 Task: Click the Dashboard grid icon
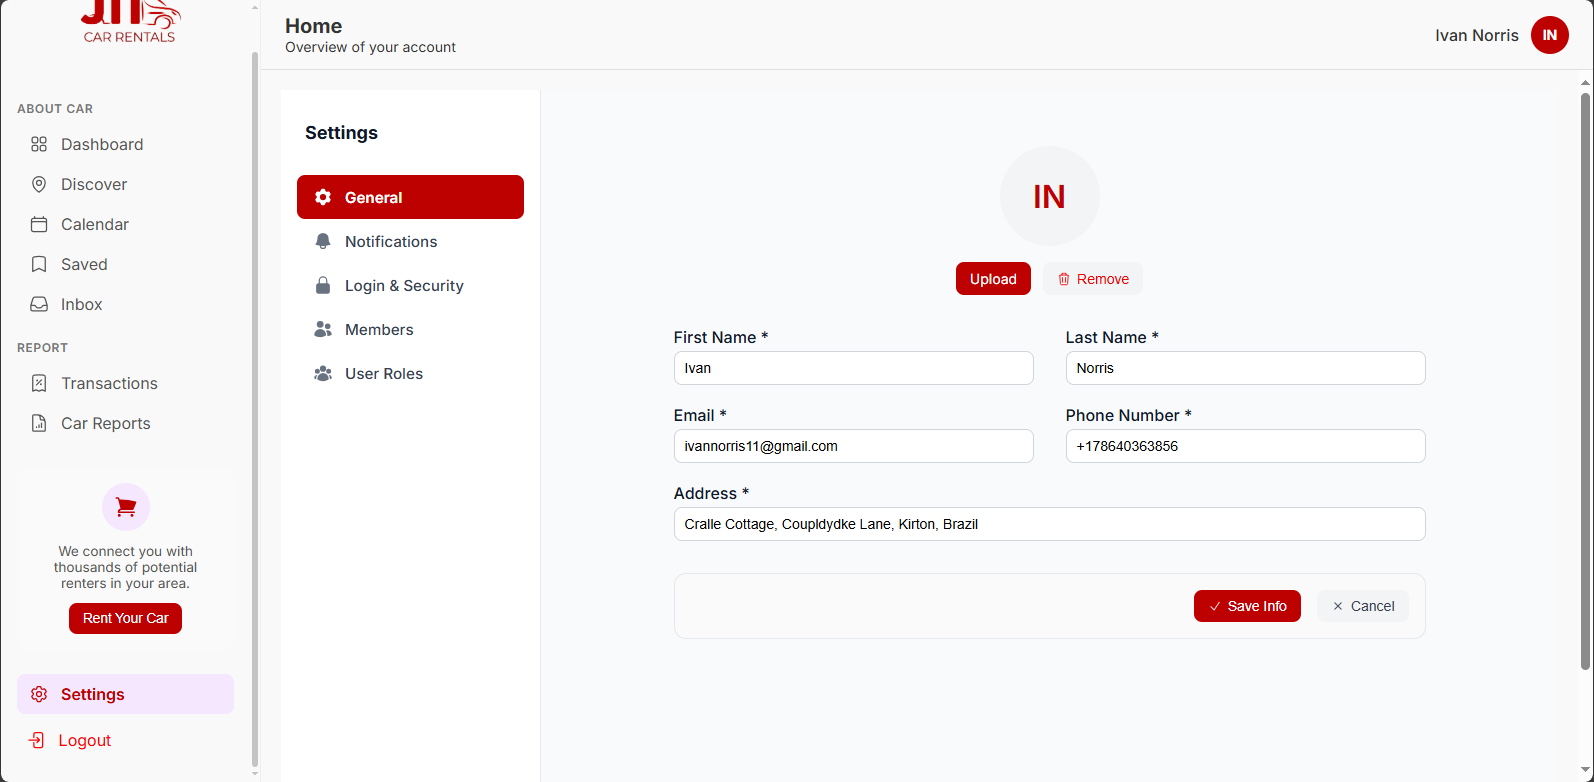tap(39, 144)
